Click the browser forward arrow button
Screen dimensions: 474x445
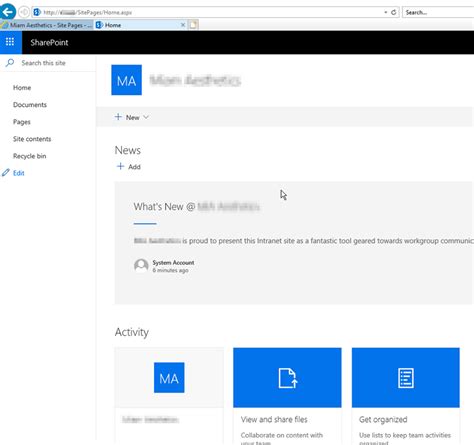(24, 12)
